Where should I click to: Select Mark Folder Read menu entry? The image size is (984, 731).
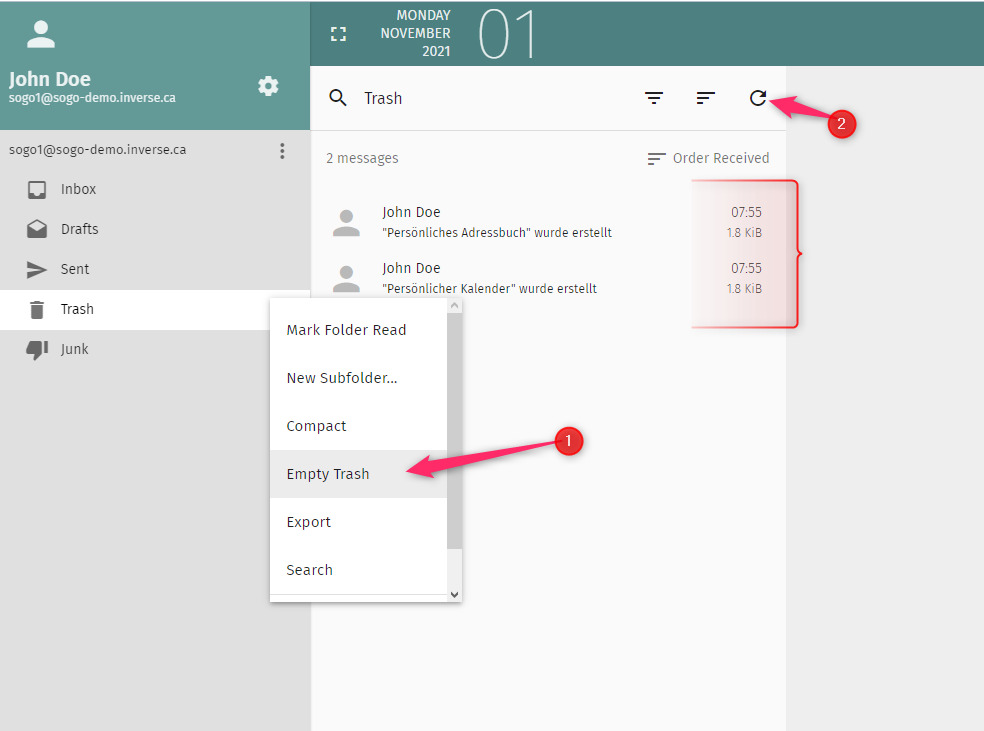pos(346,330)
